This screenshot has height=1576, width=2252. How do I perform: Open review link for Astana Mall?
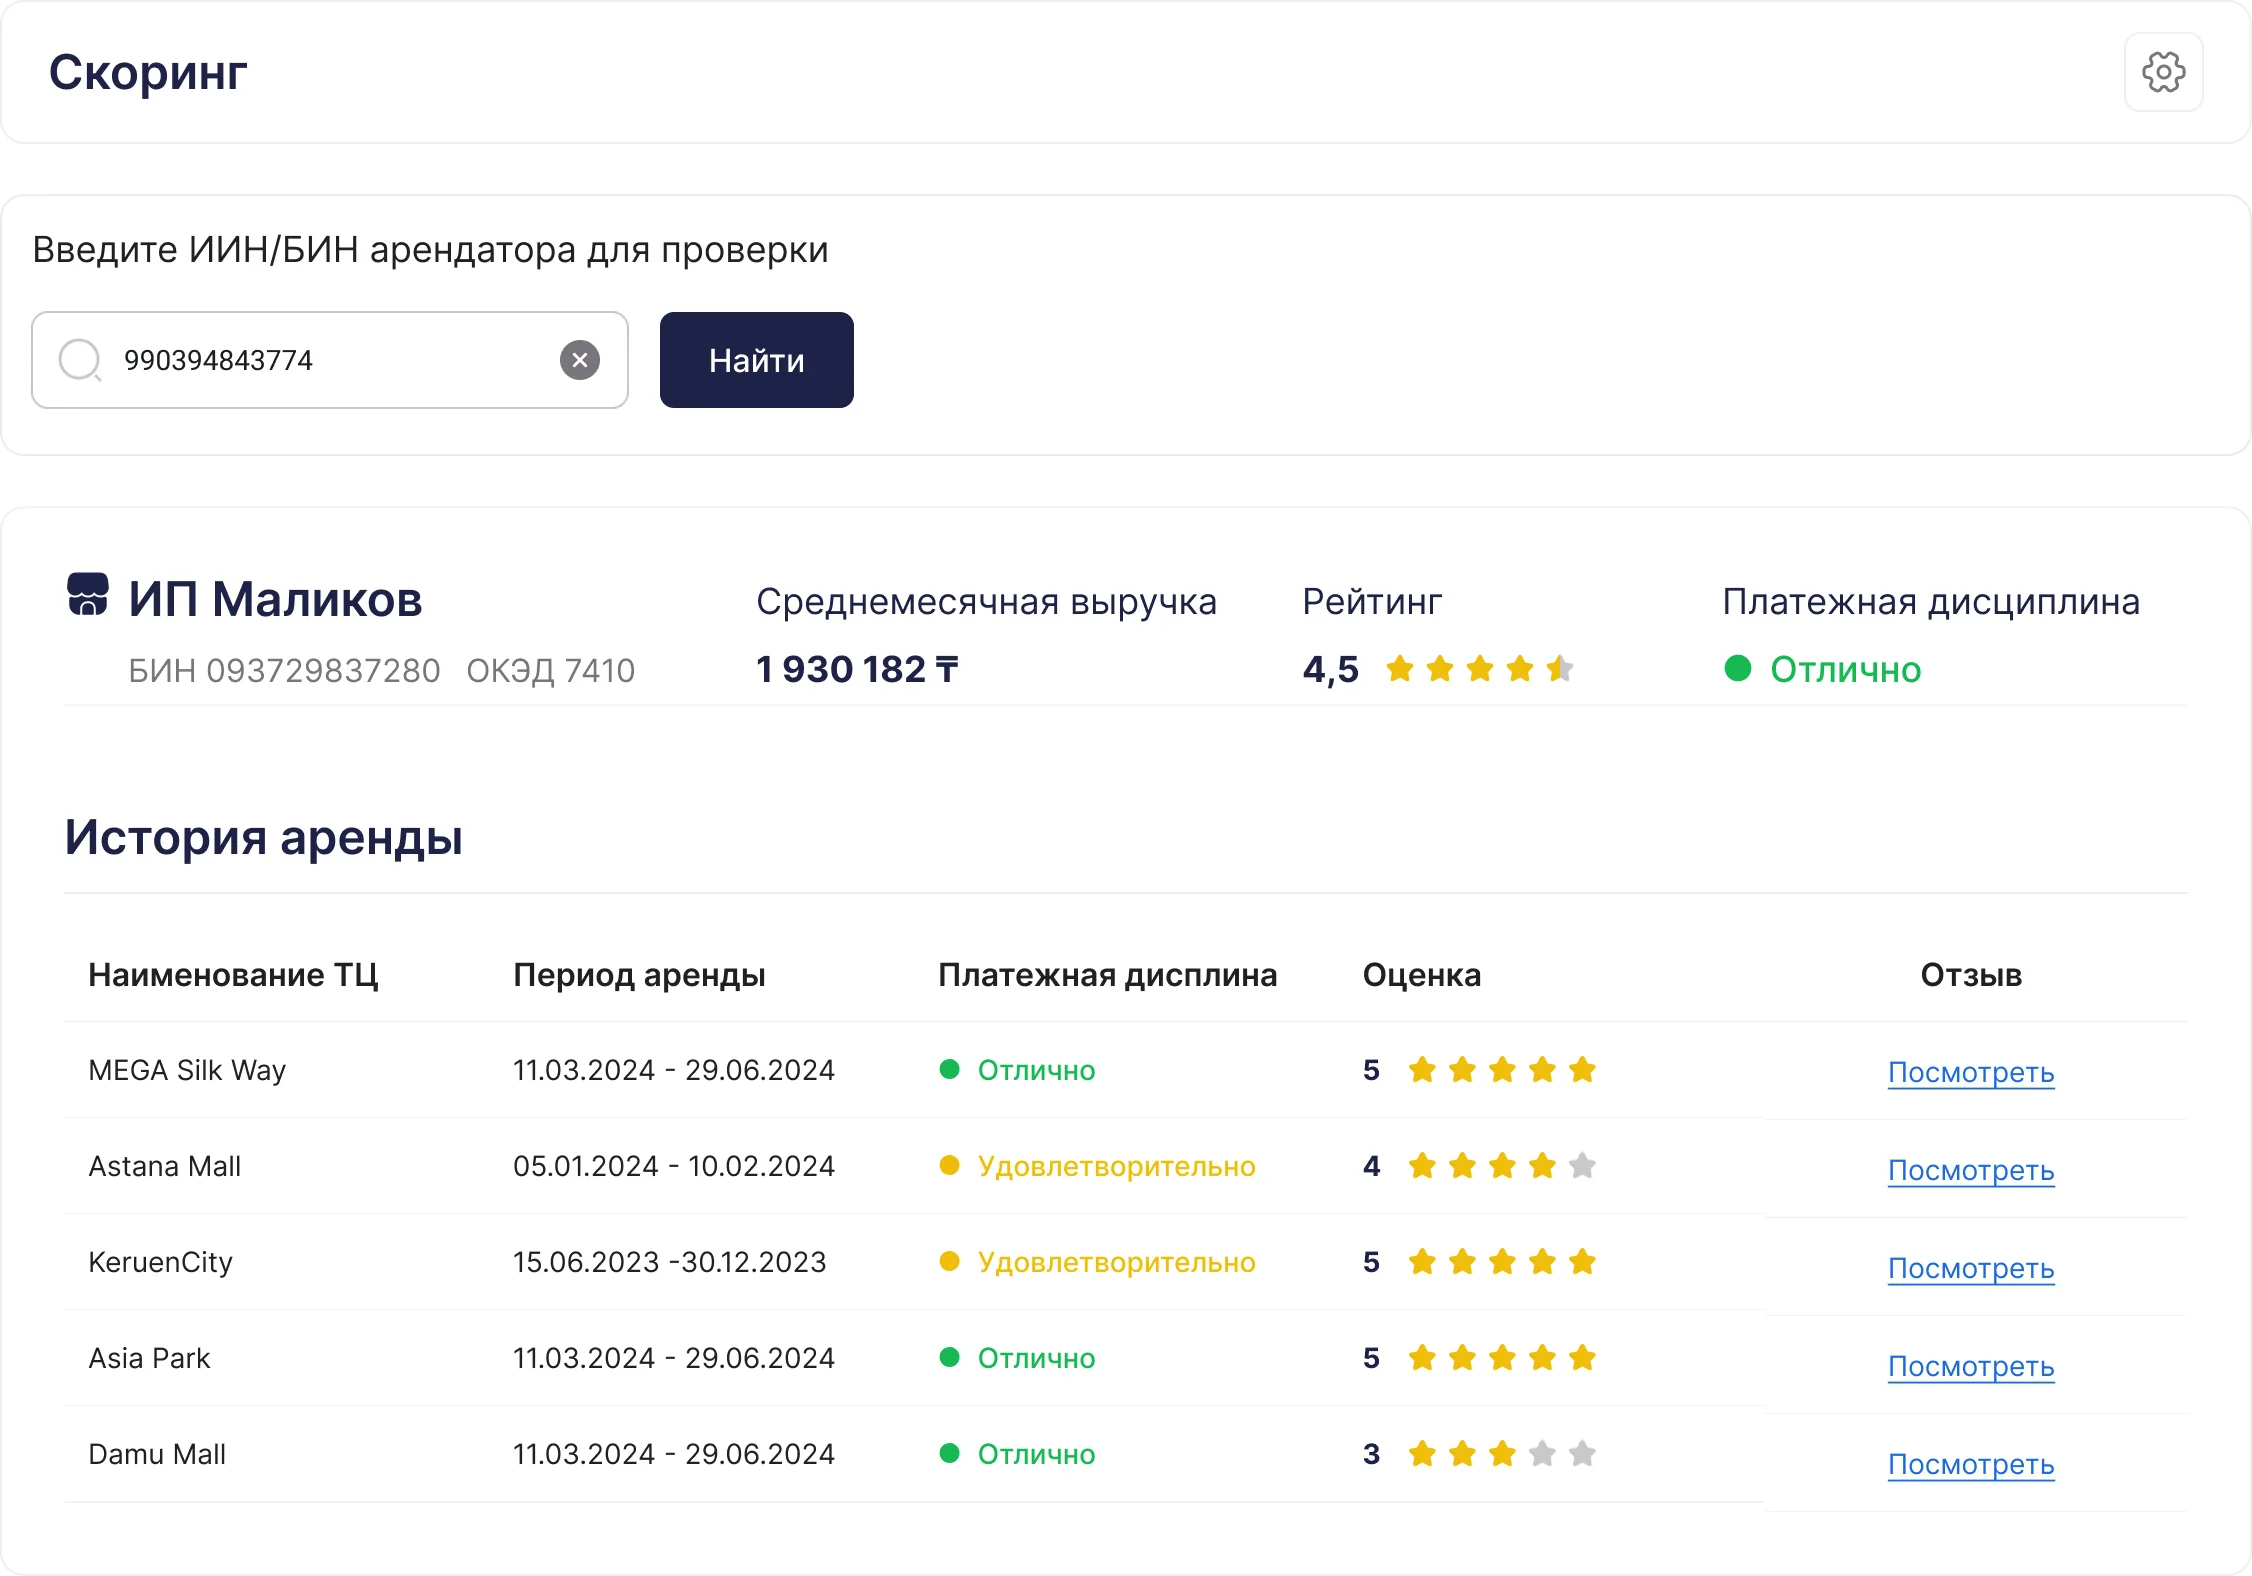coord(1971,1170)
